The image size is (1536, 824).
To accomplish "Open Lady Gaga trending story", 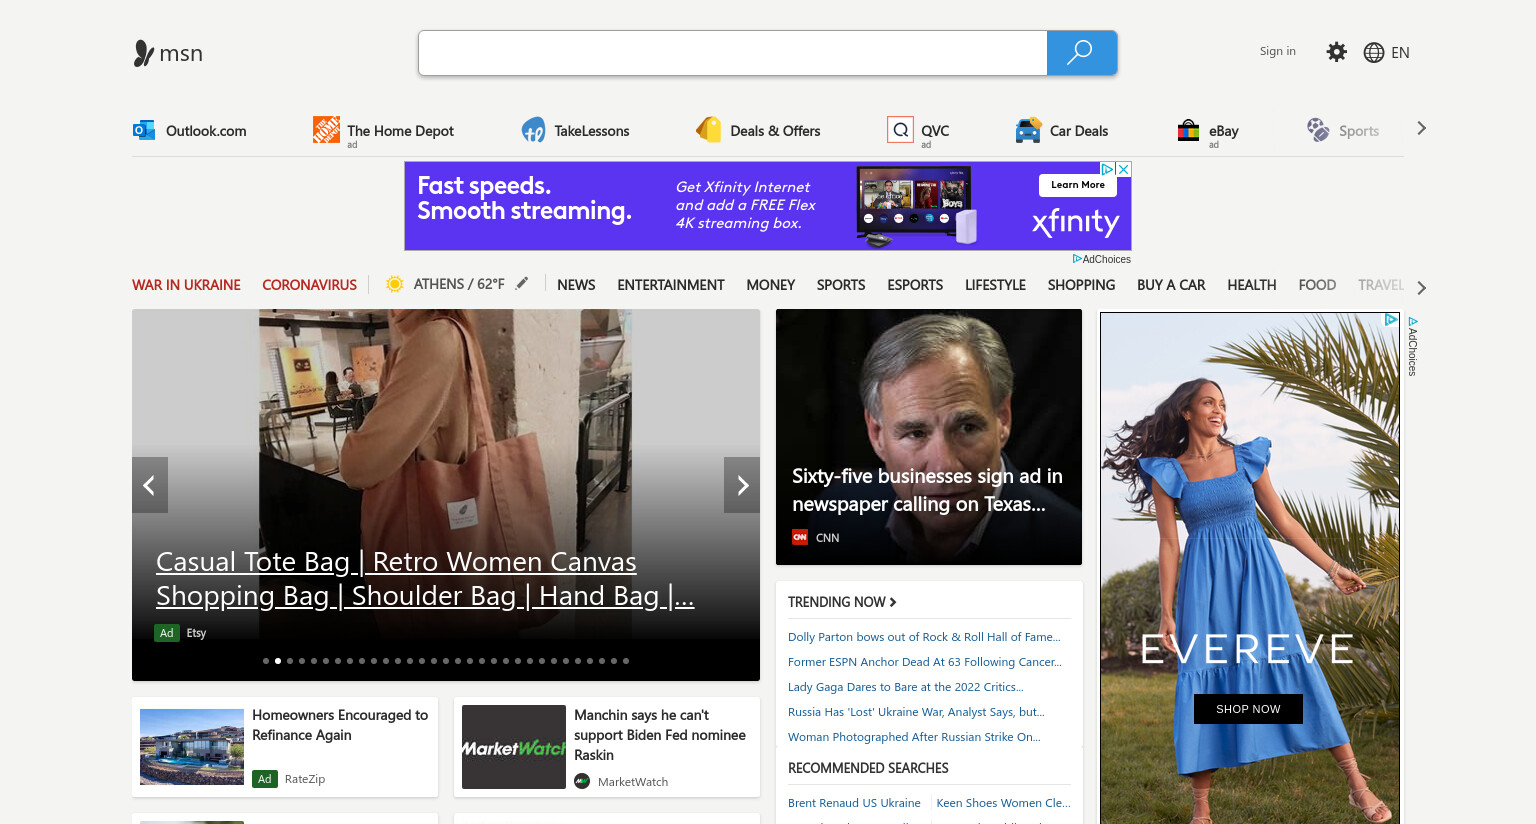I will 906,687.
